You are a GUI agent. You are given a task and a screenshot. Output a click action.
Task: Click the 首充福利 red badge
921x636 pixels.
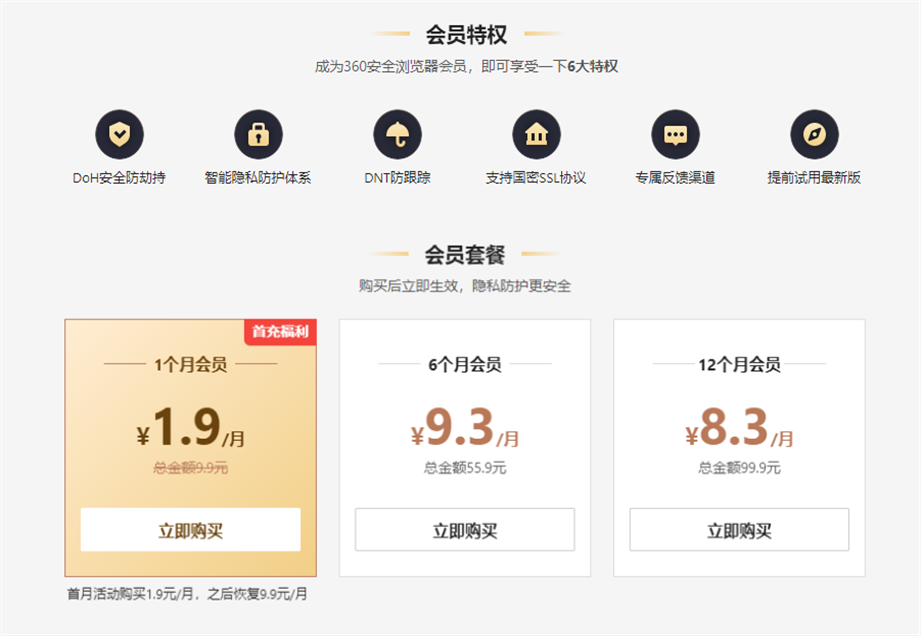(x=280, y=332)
